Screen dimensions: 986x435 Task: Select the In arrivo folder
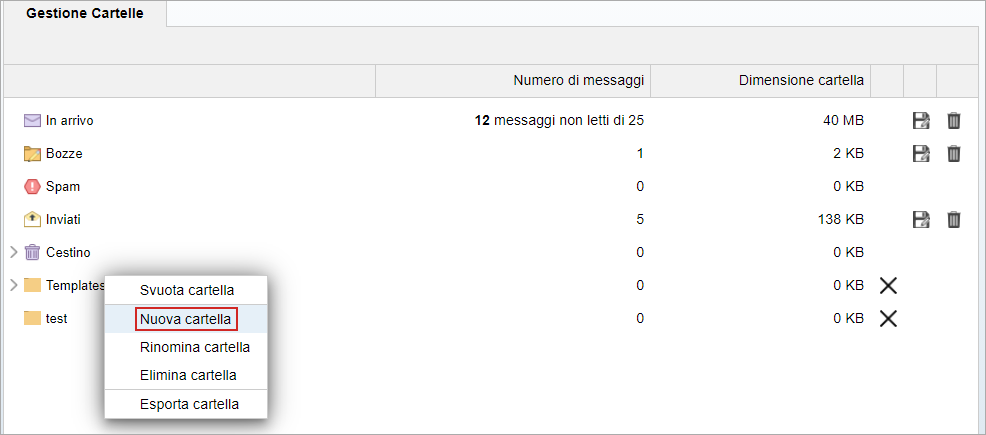click(x=69, y=121)
